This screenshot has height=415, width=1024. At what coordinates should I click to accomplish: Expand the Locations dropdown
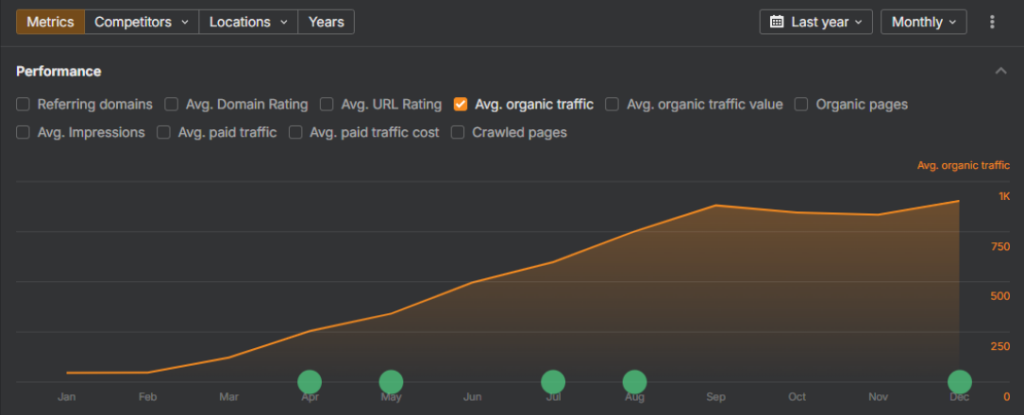click(x=249, y=22)
